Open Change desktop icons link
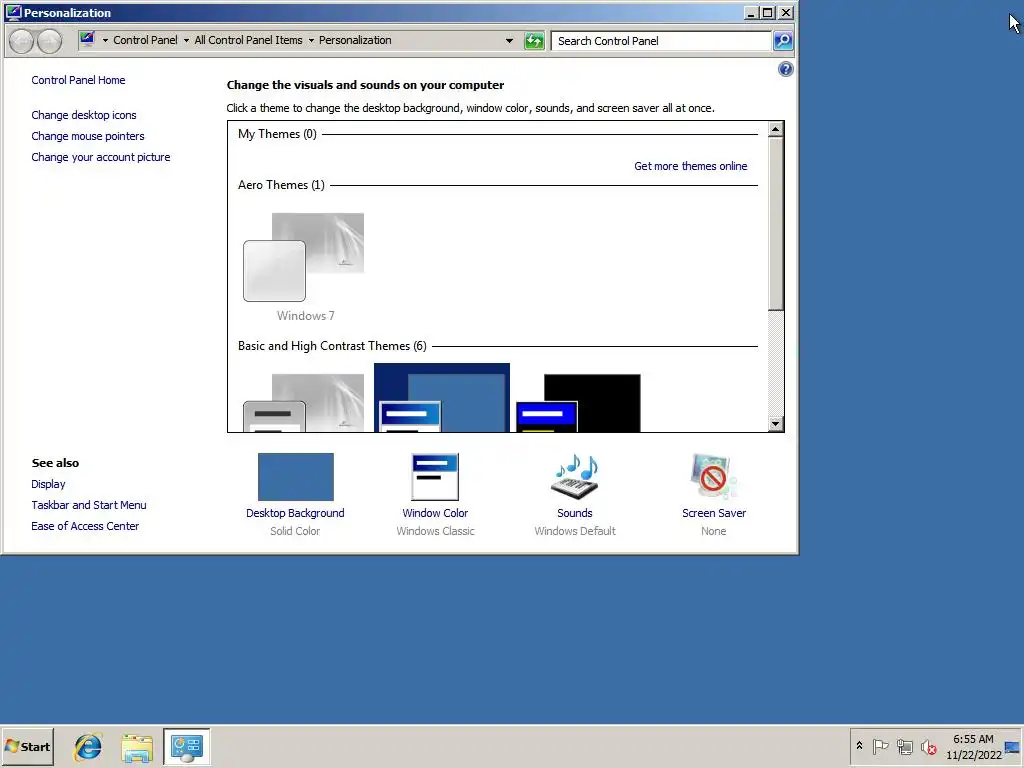Viewport: 1024px width, 768px height. coord(84,115)
